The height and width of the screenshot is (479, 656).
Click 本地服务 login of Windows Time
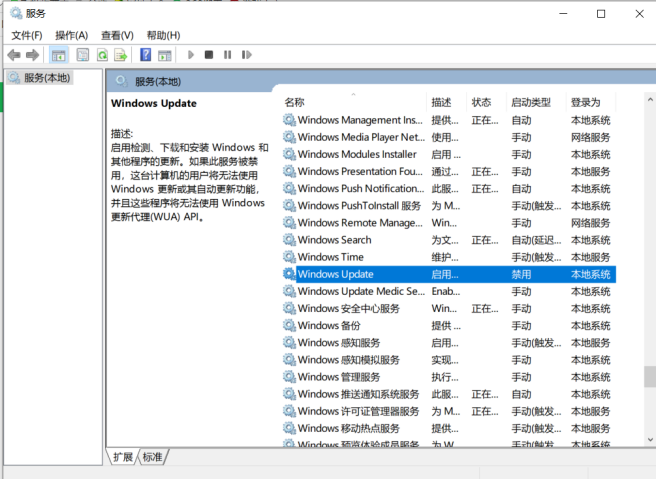(x=590, y=257)
